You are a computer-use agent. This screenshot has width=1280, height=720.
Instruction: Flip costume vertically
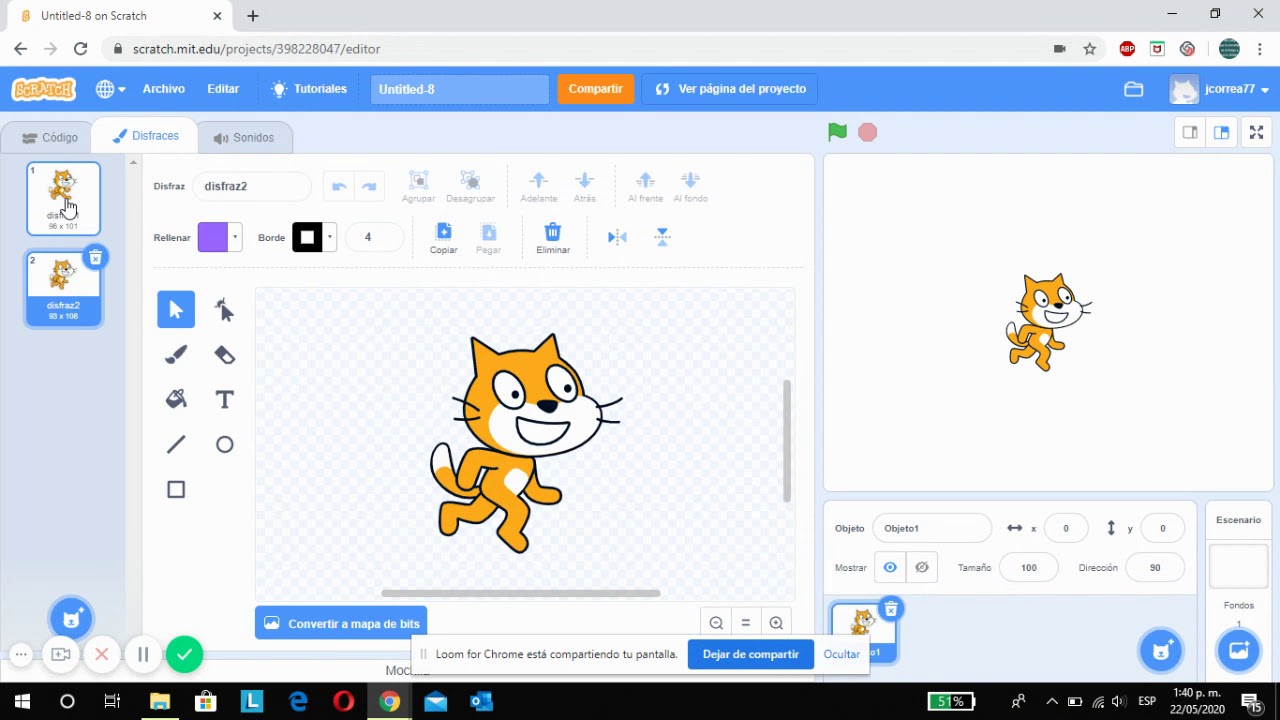pos(662,237)
